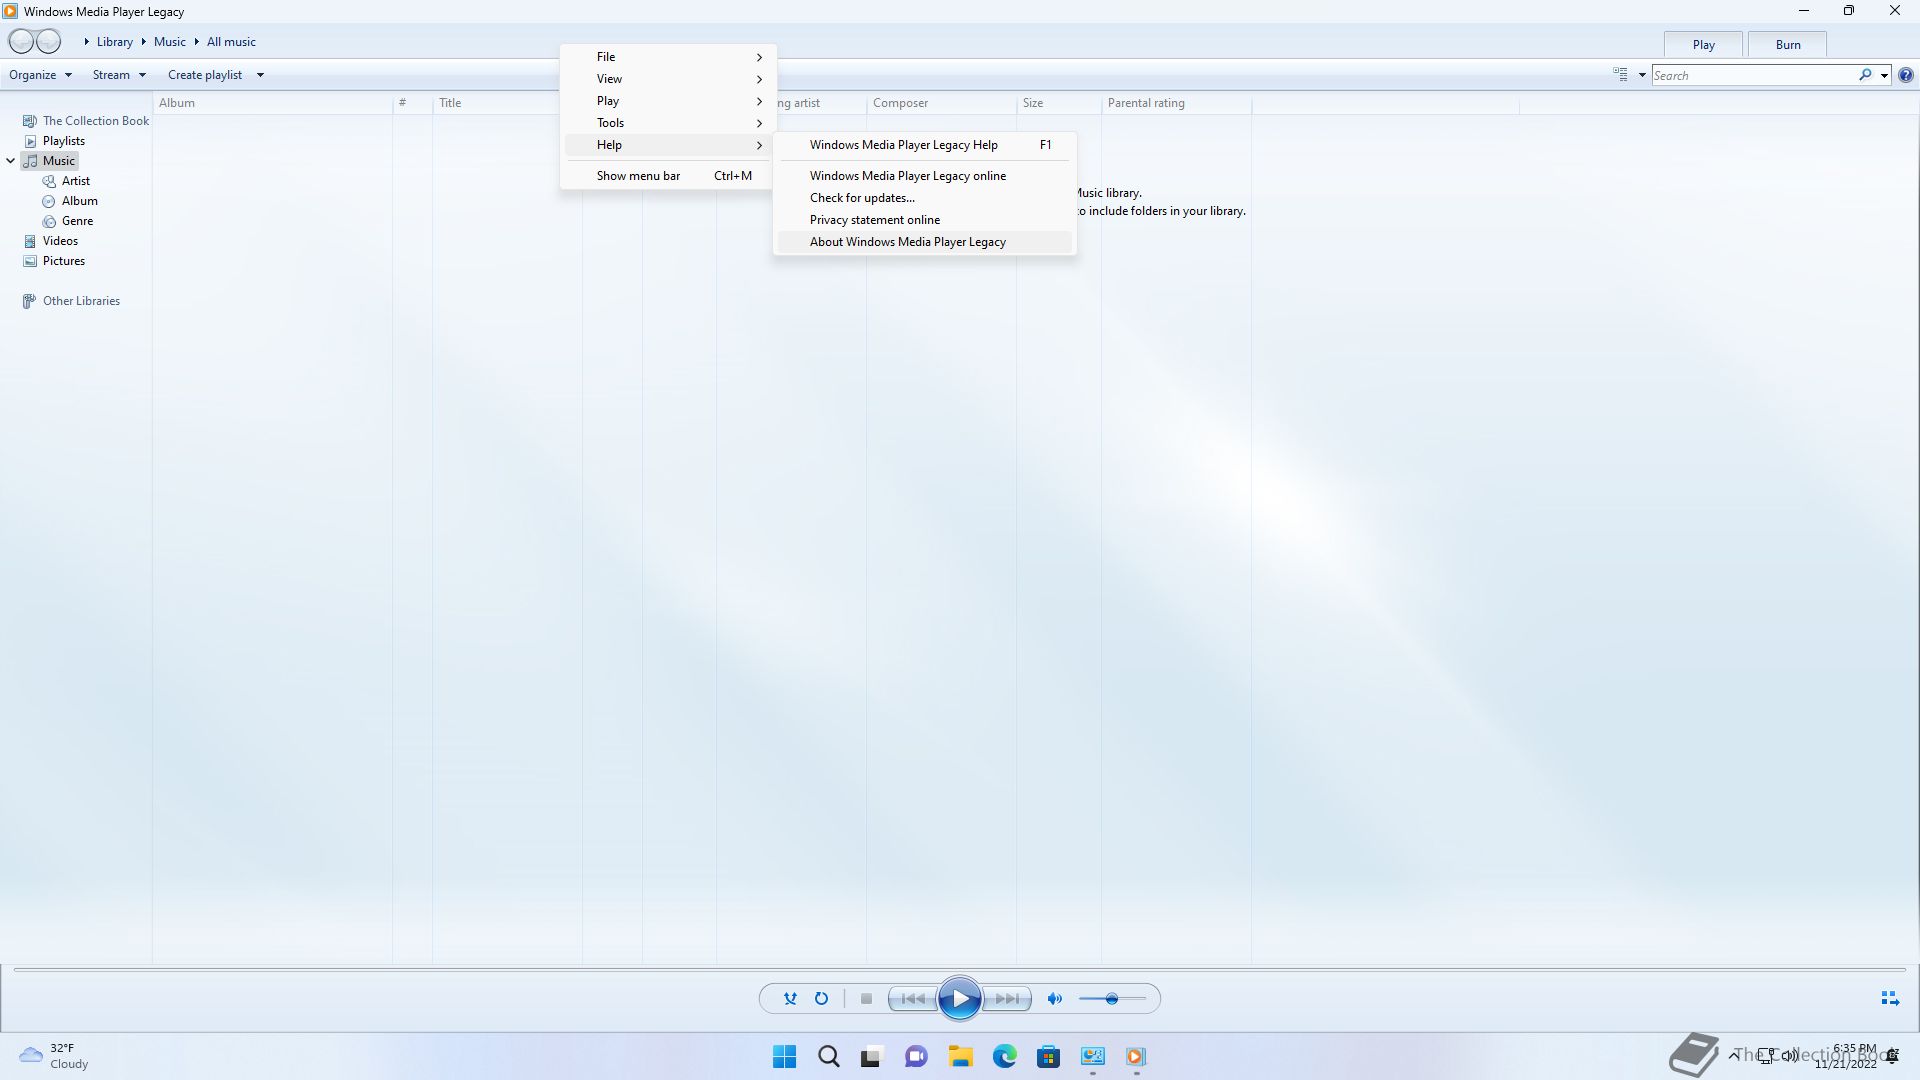Switch to Now Playing view icon

(1889, 998)
